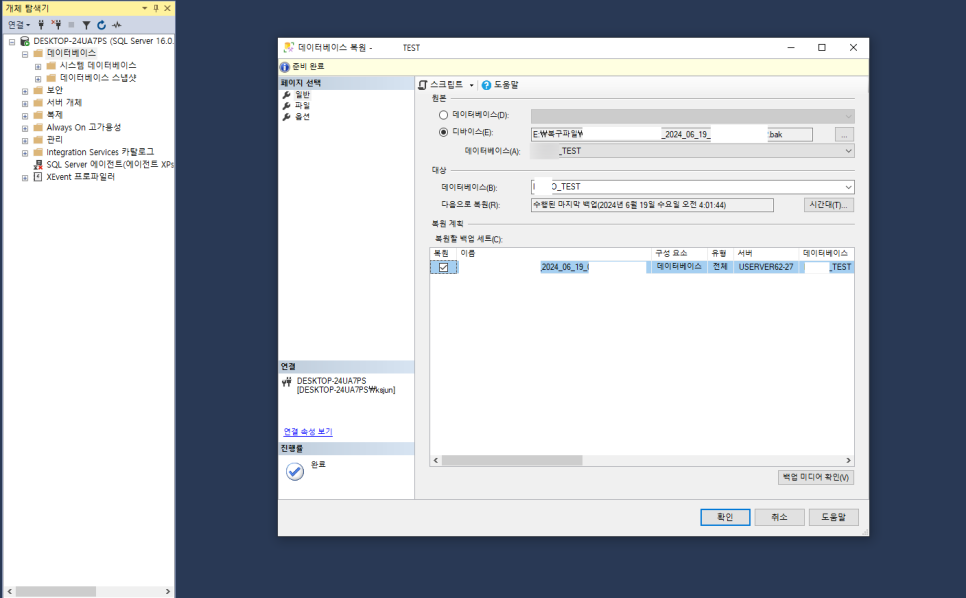The image size is (966, 598).
Task: Click the backup set grid horizontal scrollbar
Action: coord(642,461)
